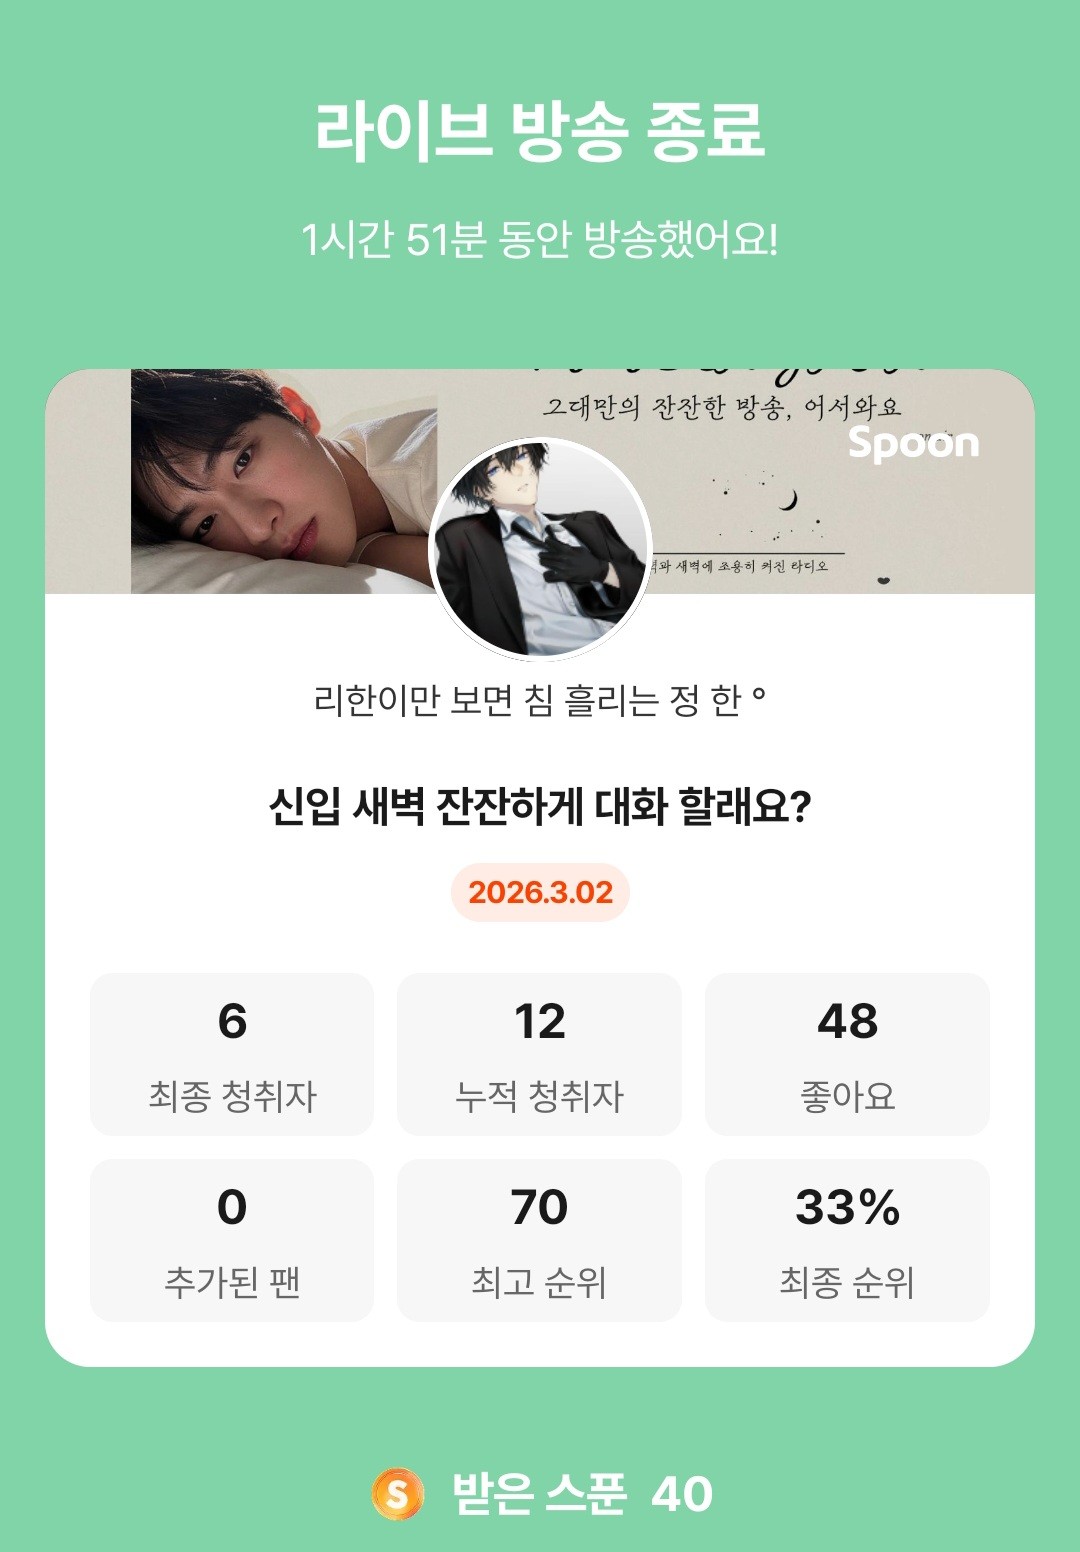1080x1552 pixels.
Task: Tap the 최종 청취자 stat card showing 6
Action: [232, 1054]
